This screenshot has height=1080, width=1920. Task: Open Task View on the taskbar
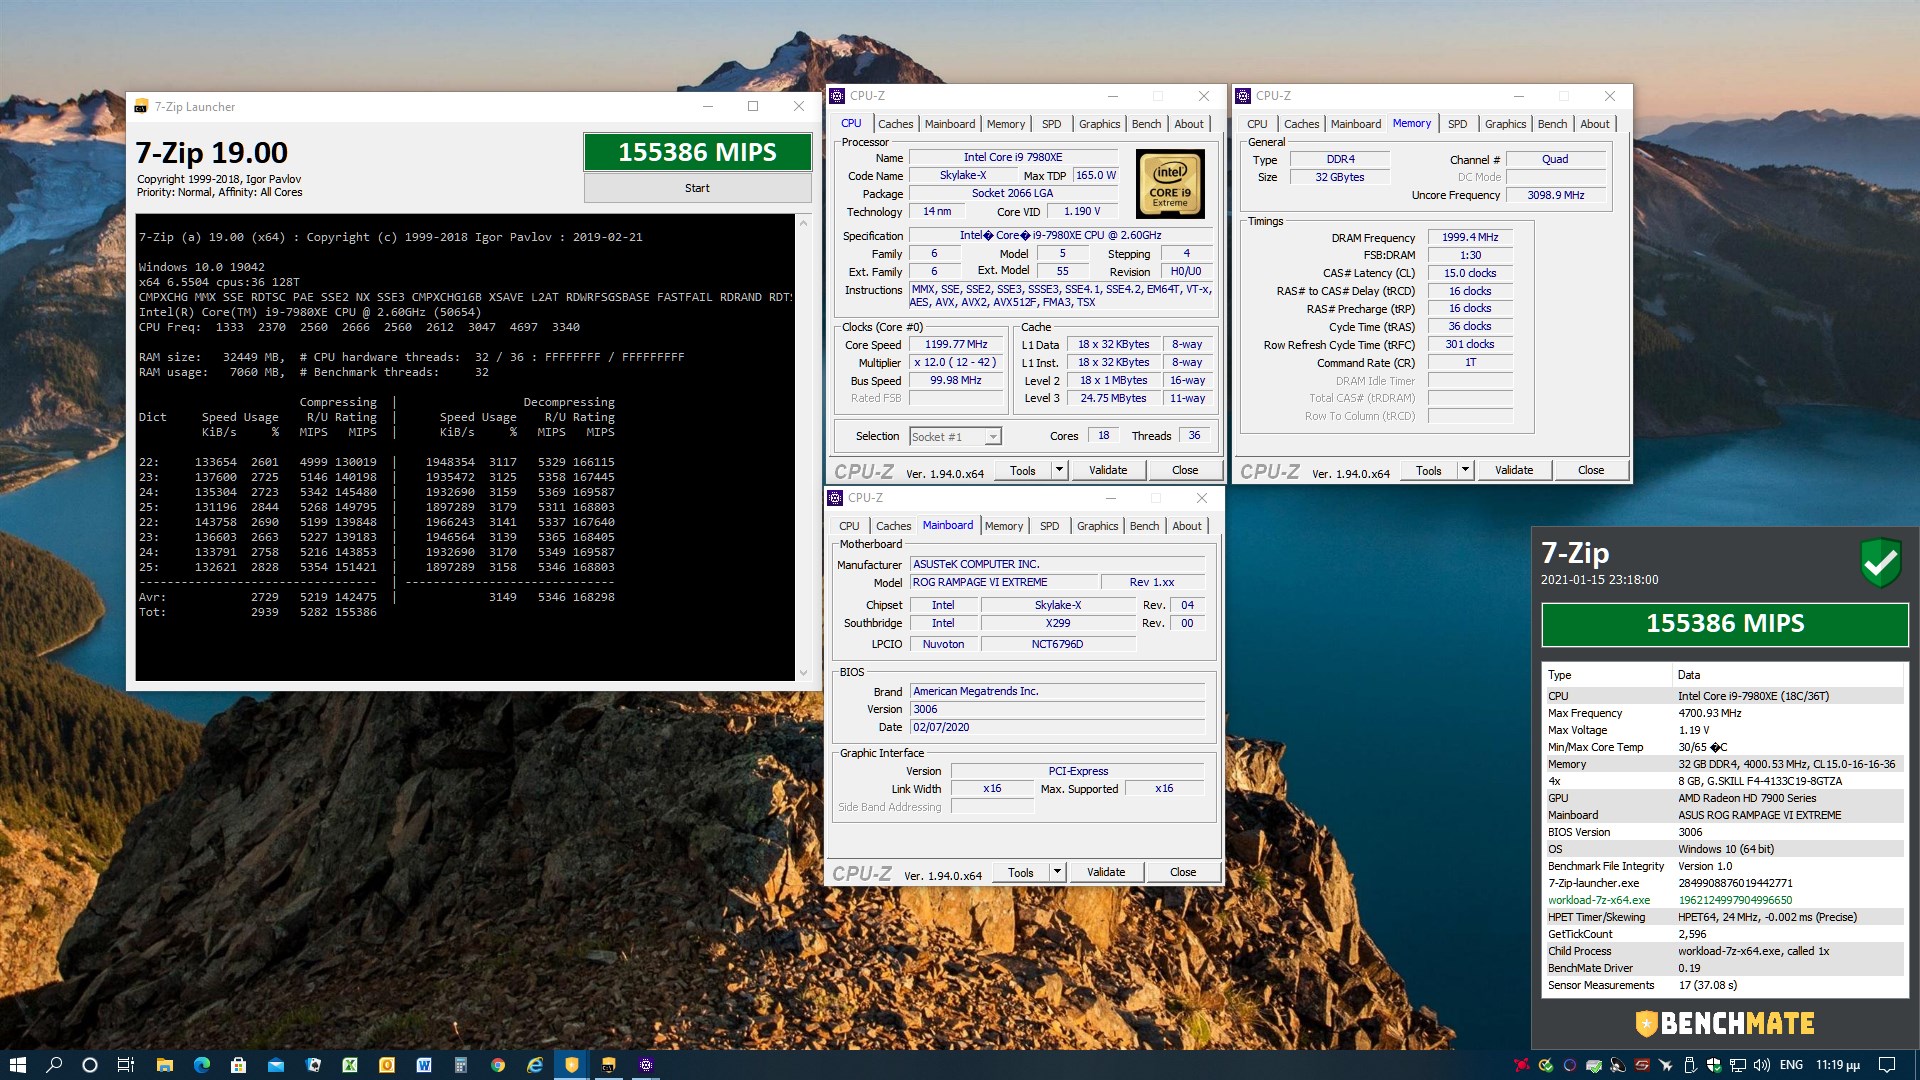(x=126, y=1065)
